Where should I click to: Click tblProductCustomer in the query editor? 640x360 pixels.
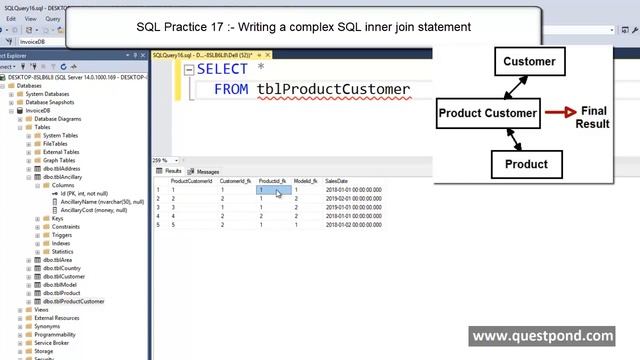pos(333,89)
